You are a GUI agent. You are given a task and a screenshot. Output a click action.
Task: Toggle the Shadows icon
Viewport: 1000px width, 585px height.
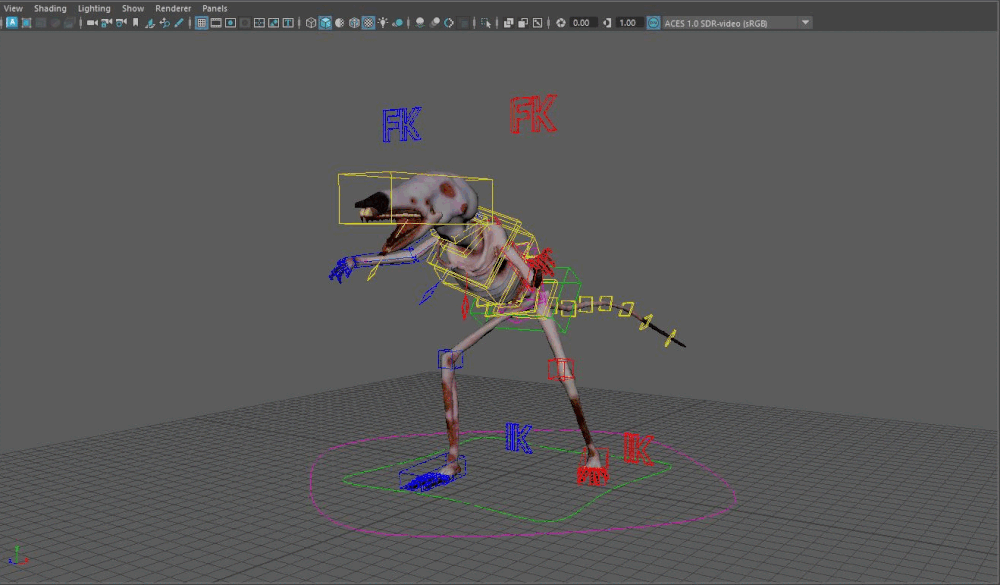tap(397, 23)
